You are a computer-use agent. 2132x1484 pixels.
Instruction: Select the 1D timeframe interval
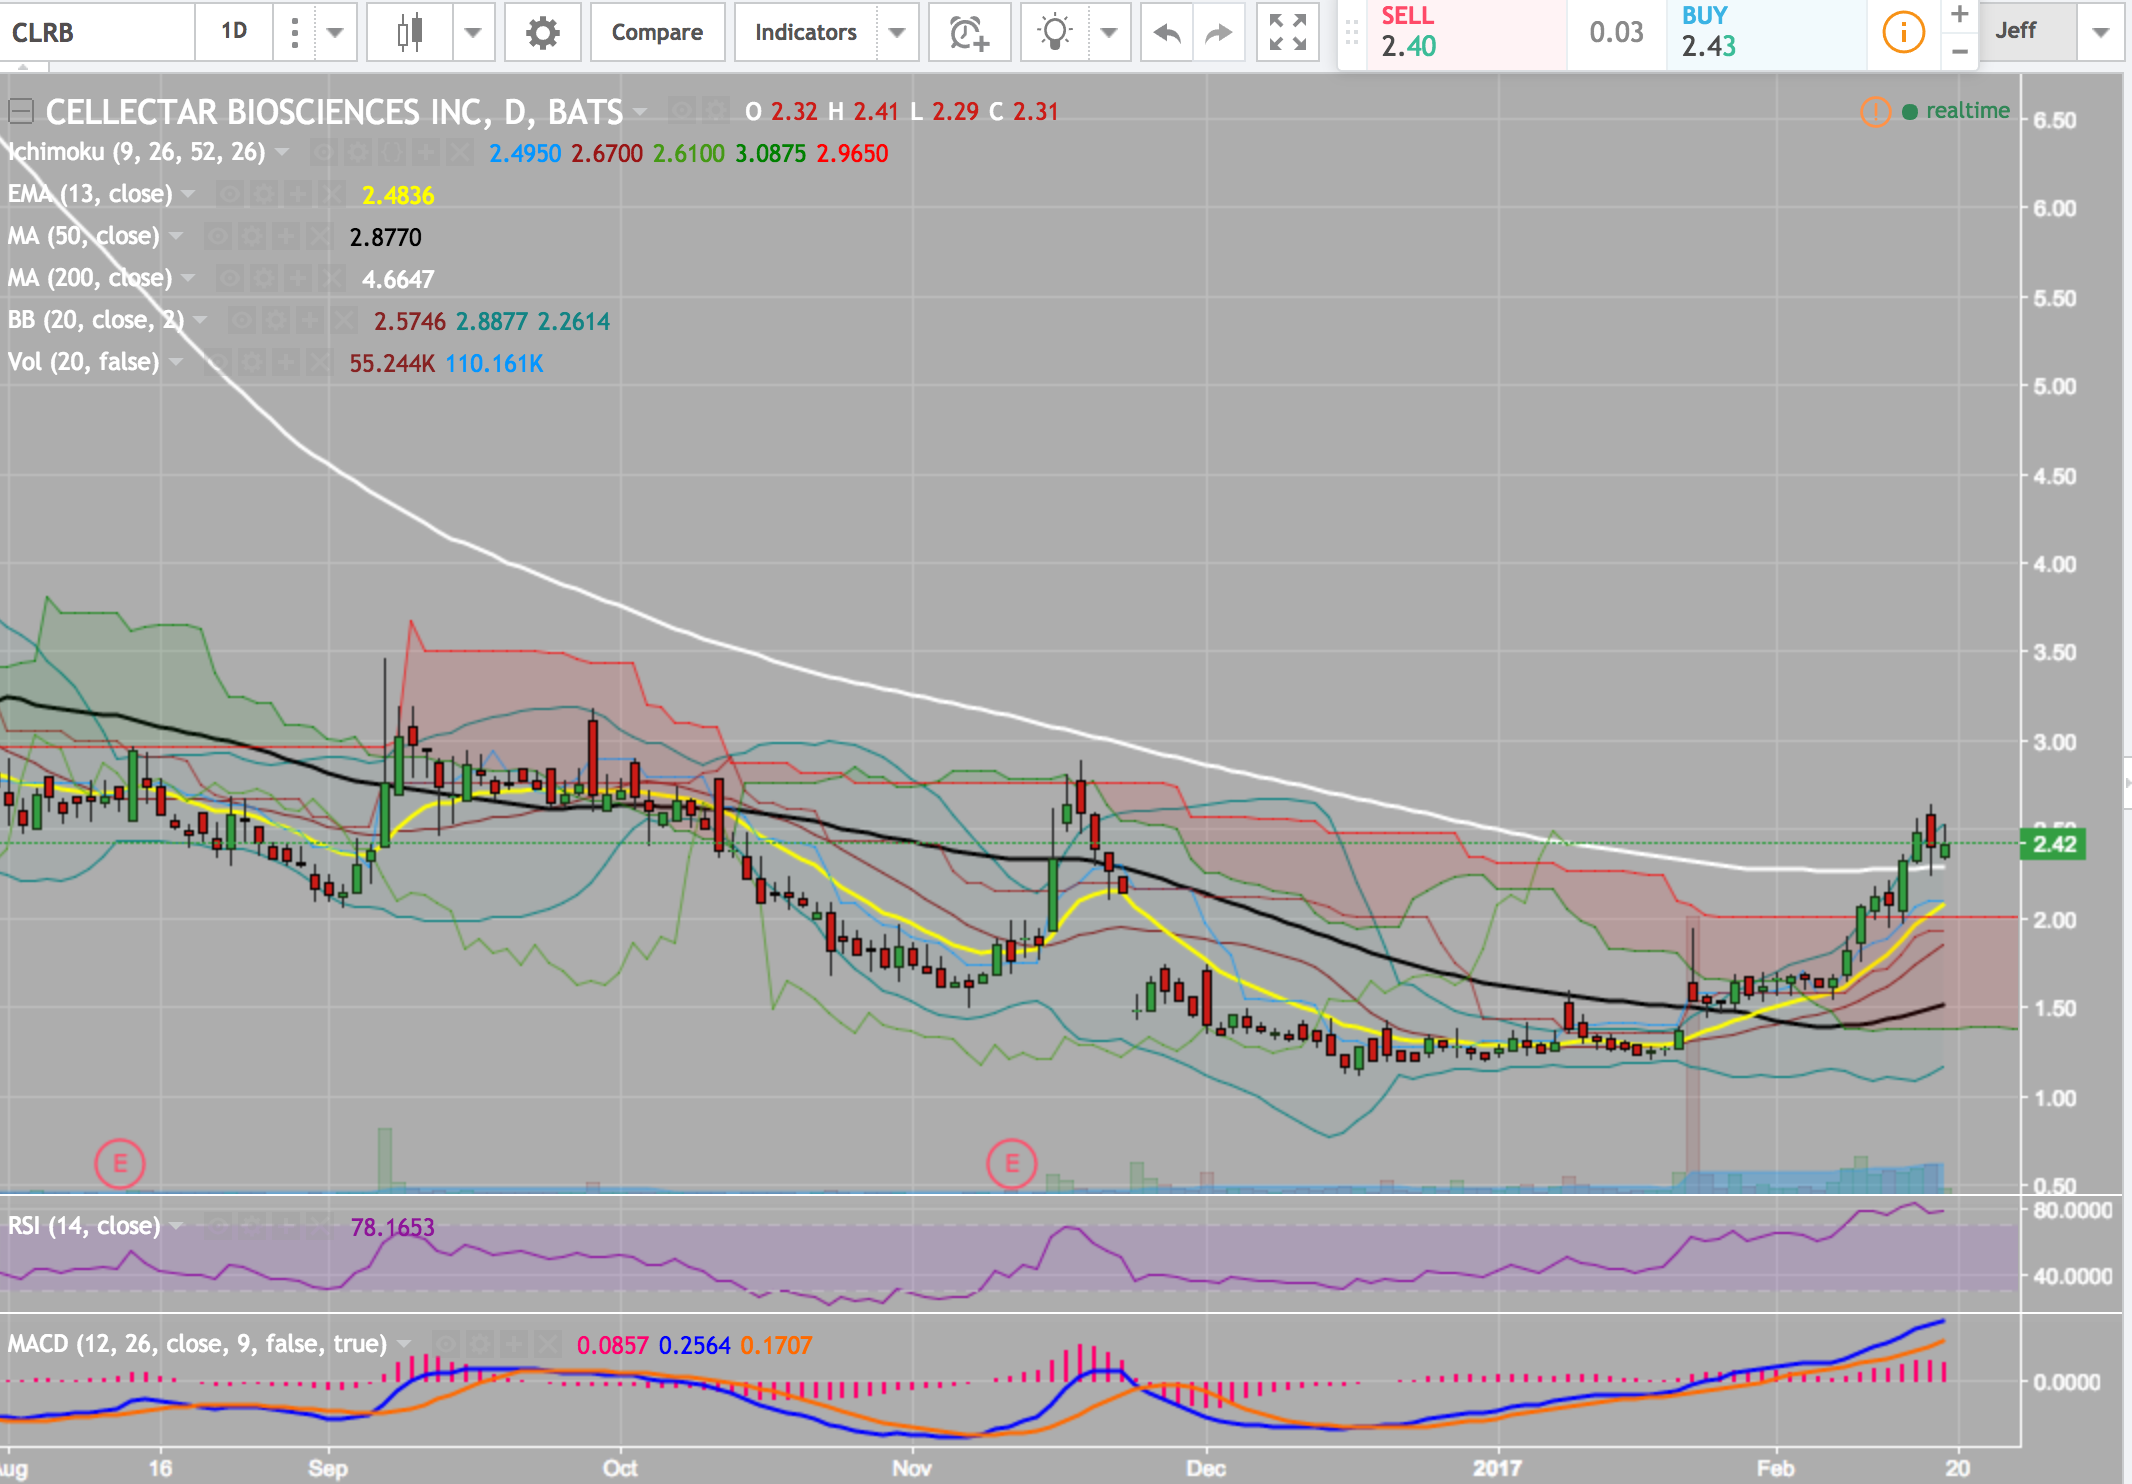(234, 32)
